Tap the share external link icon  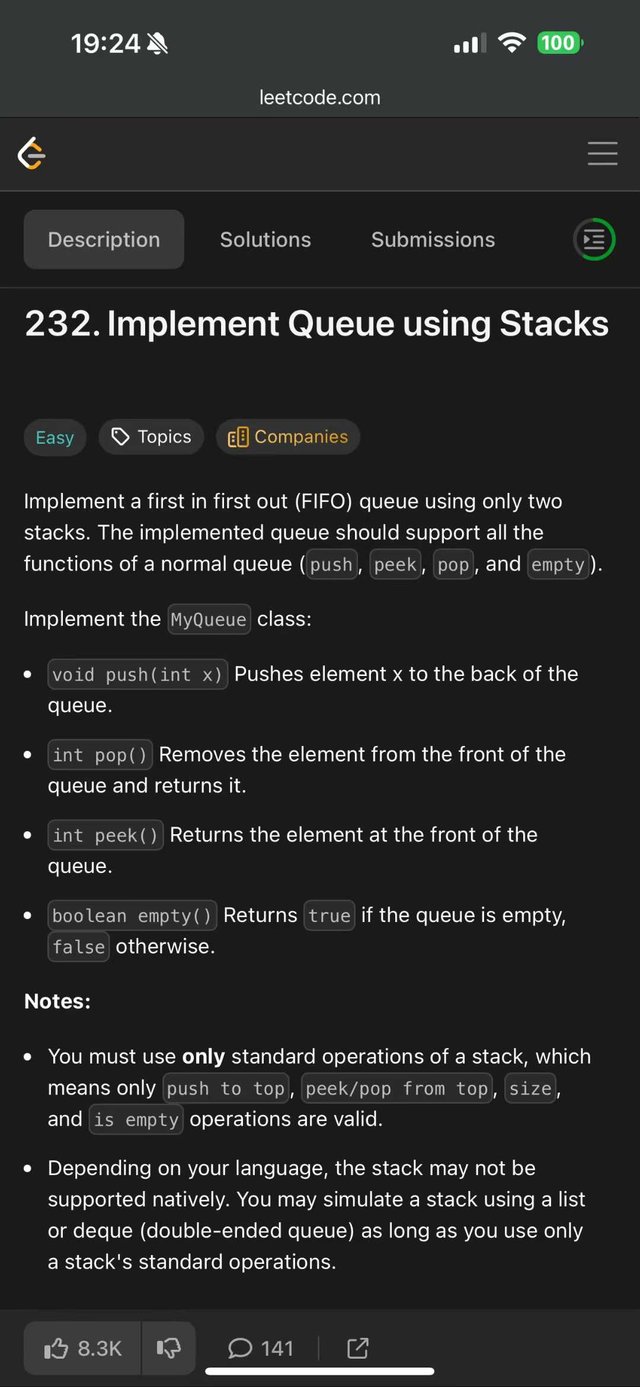pyautogui.click(x=357, y=1348)
